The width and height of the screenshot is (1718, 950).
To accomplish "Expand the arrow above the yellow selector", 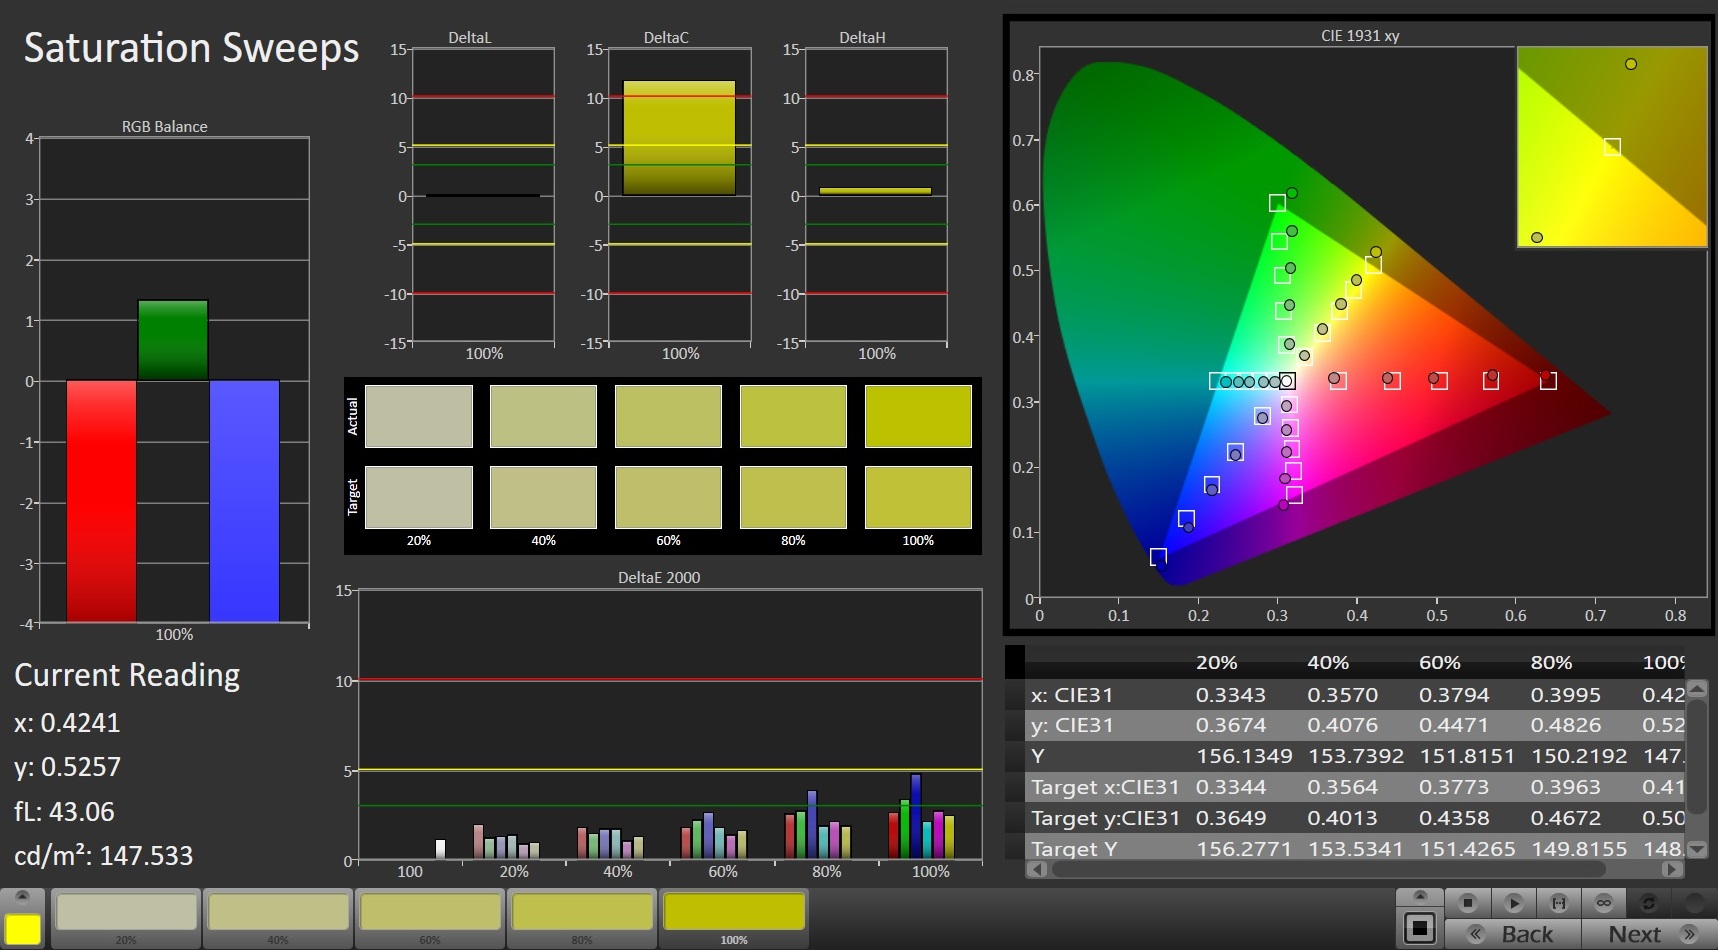I will (x=23, y=896).
